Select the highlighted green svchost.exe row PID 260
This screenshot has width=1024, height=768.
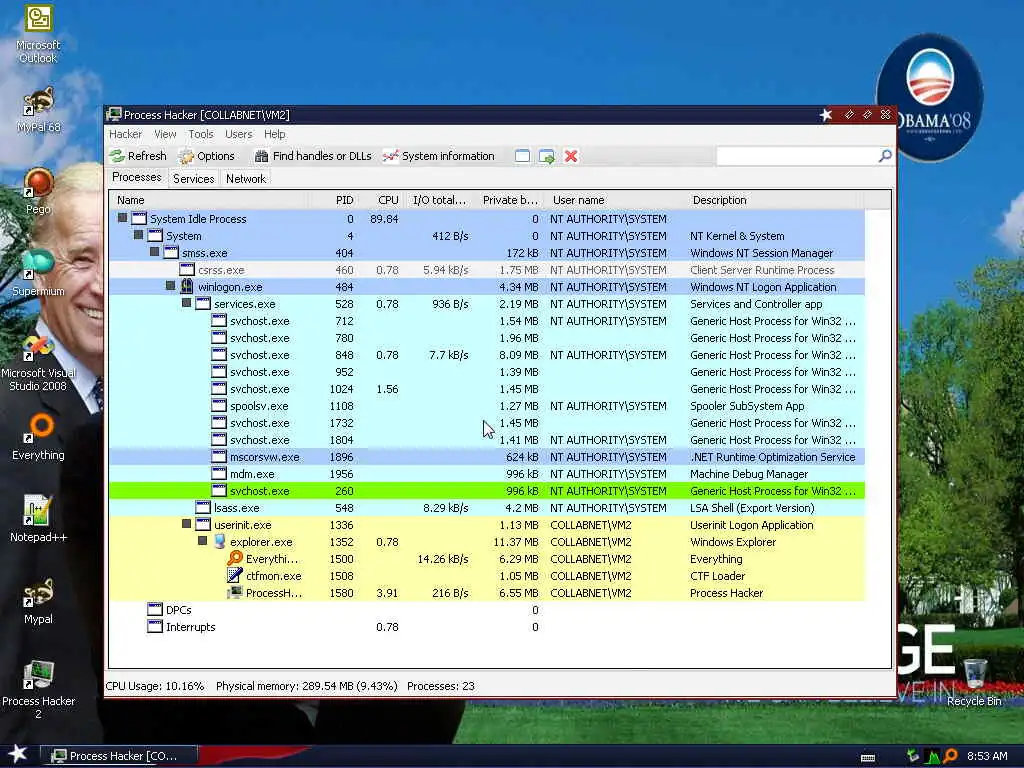487,490
